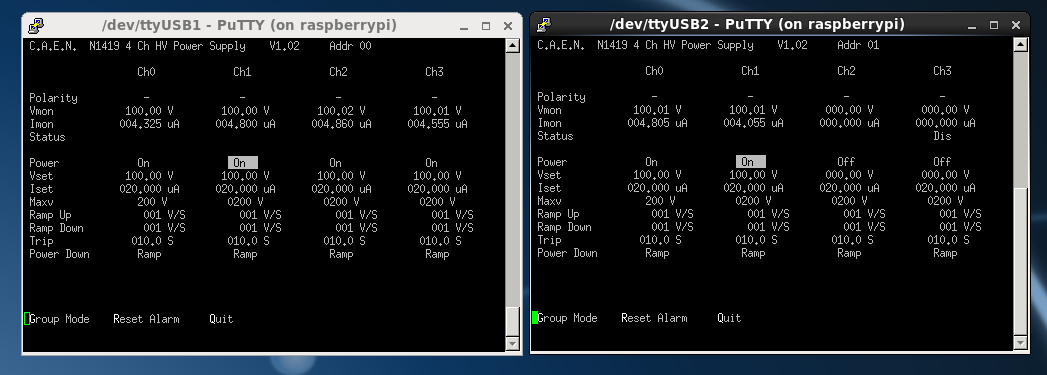This screenshot has width=1047, height=375.
Task: Click Ch2 Imon 004.860 uA in ttyUSB1
Action: [341, 124]
